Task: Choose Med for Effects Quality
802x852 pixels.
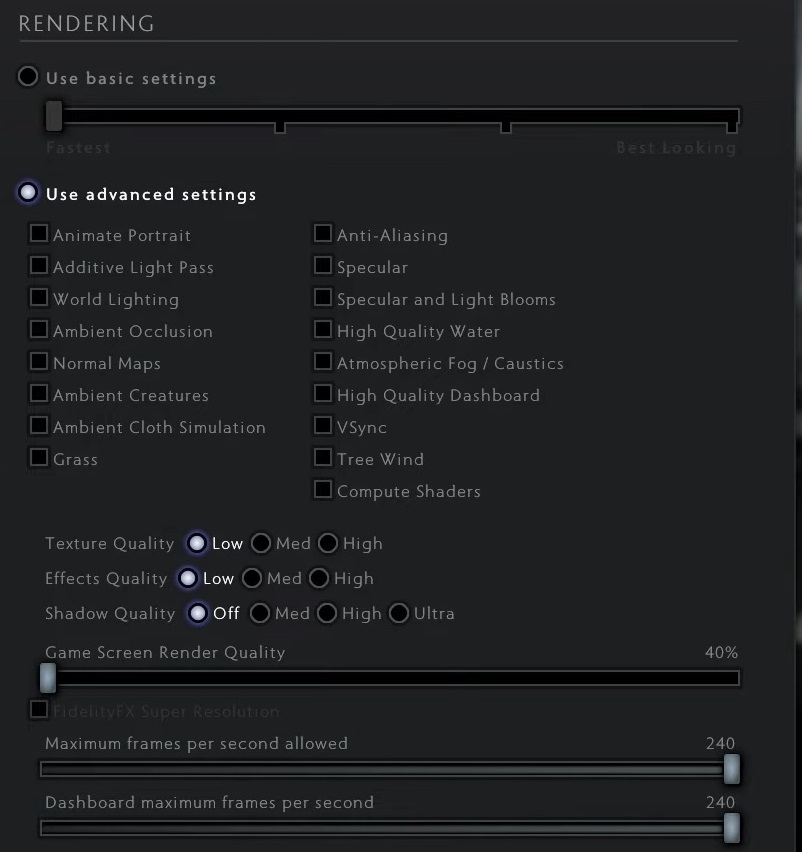Action: (x=252, y=578)
